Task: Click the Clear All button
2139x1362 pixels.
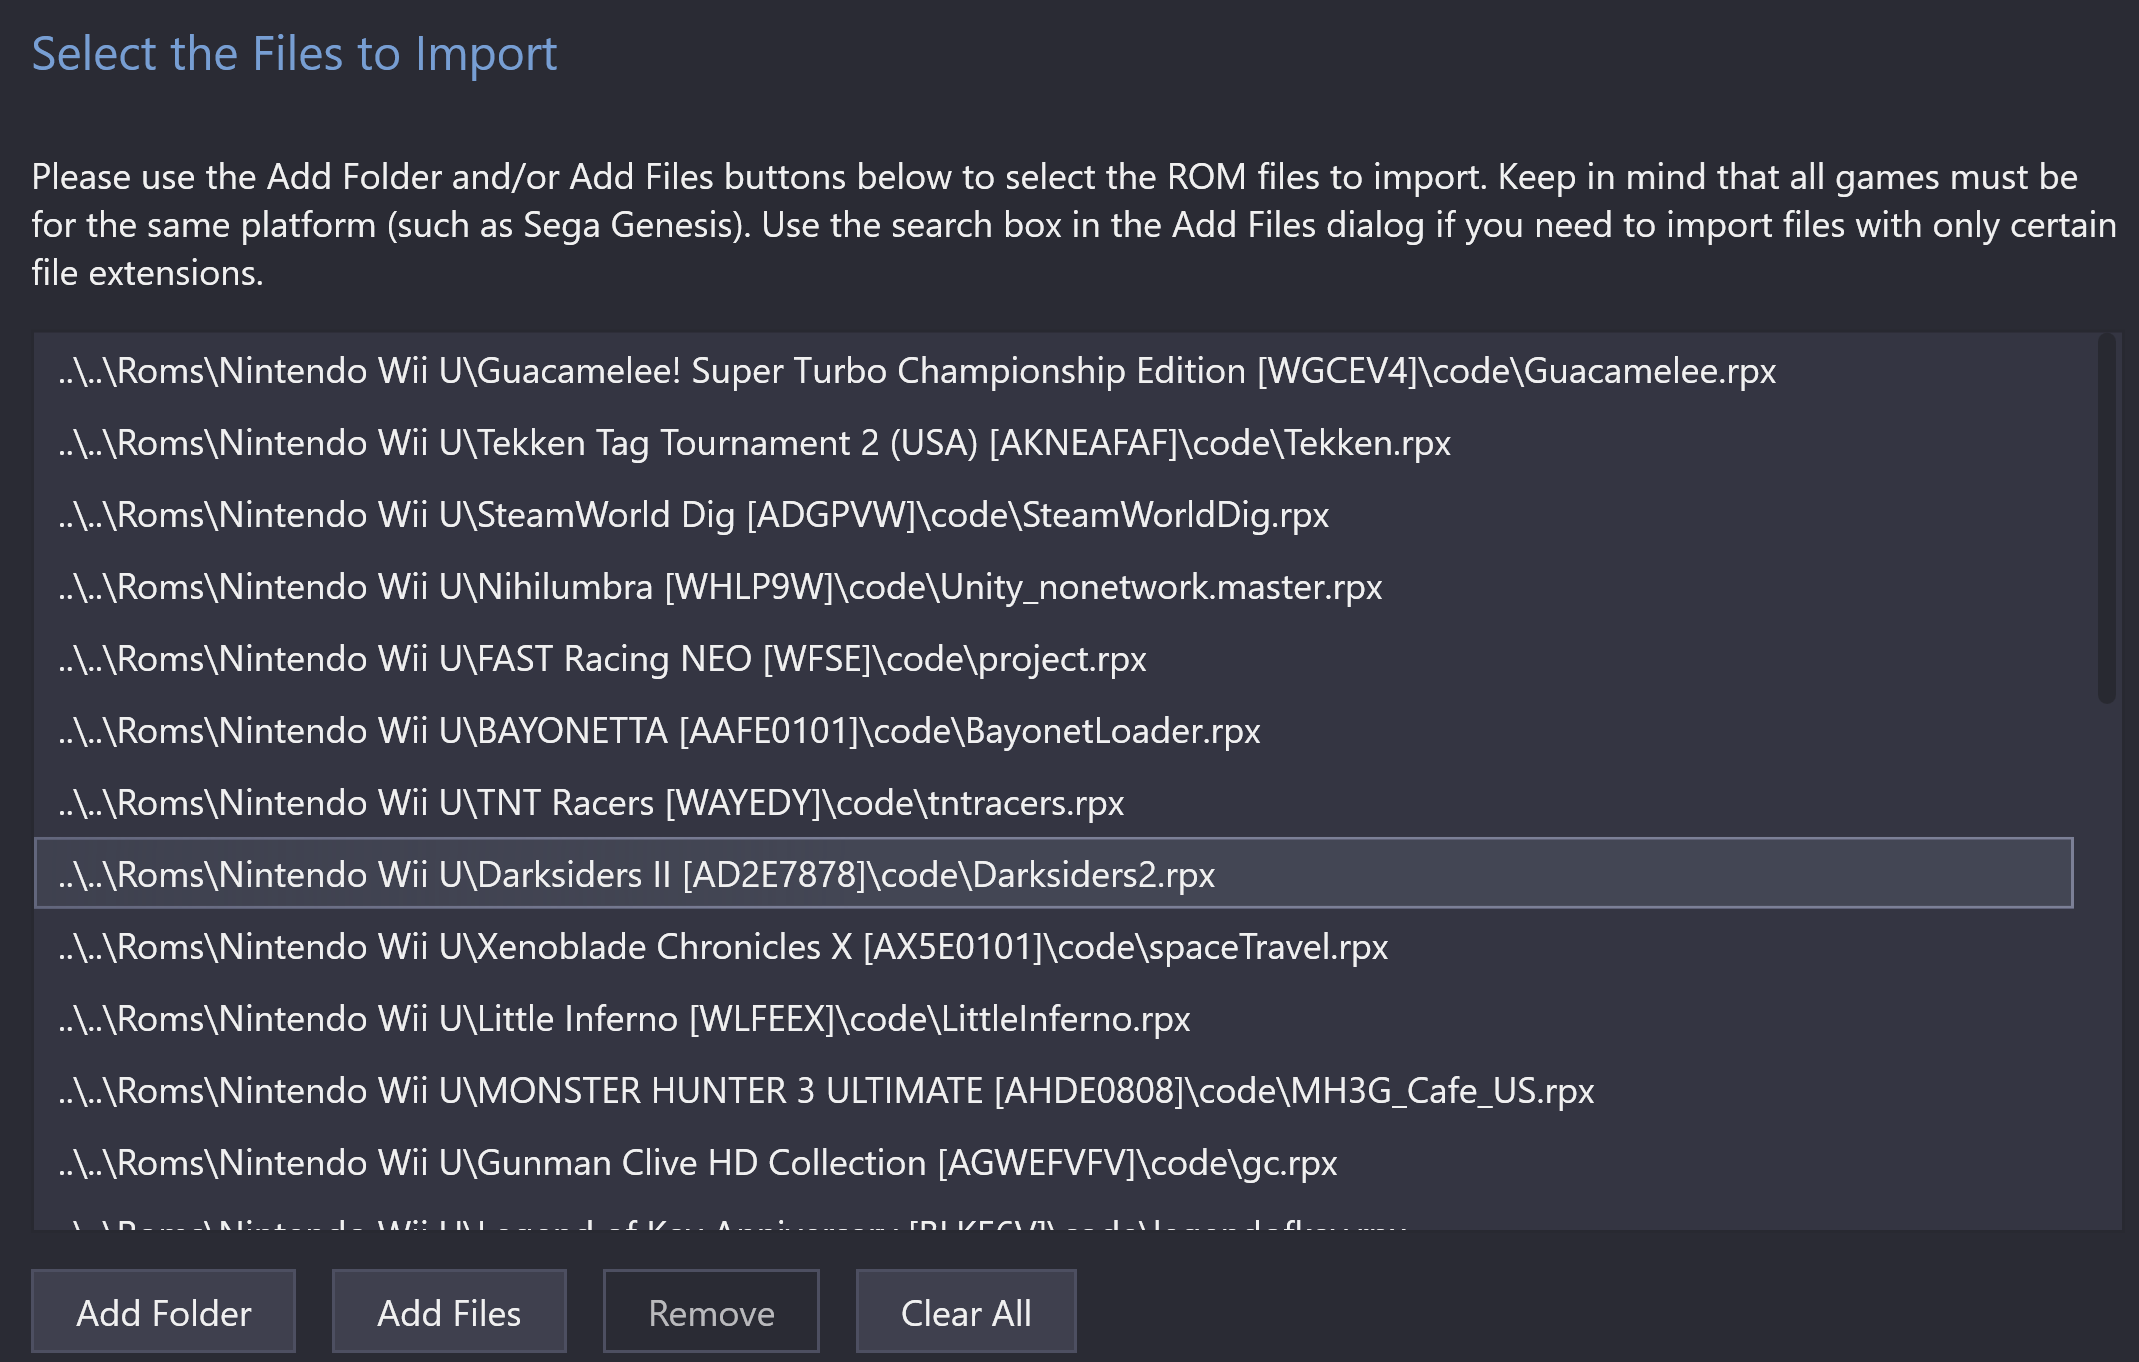Action: point(966,1311)
